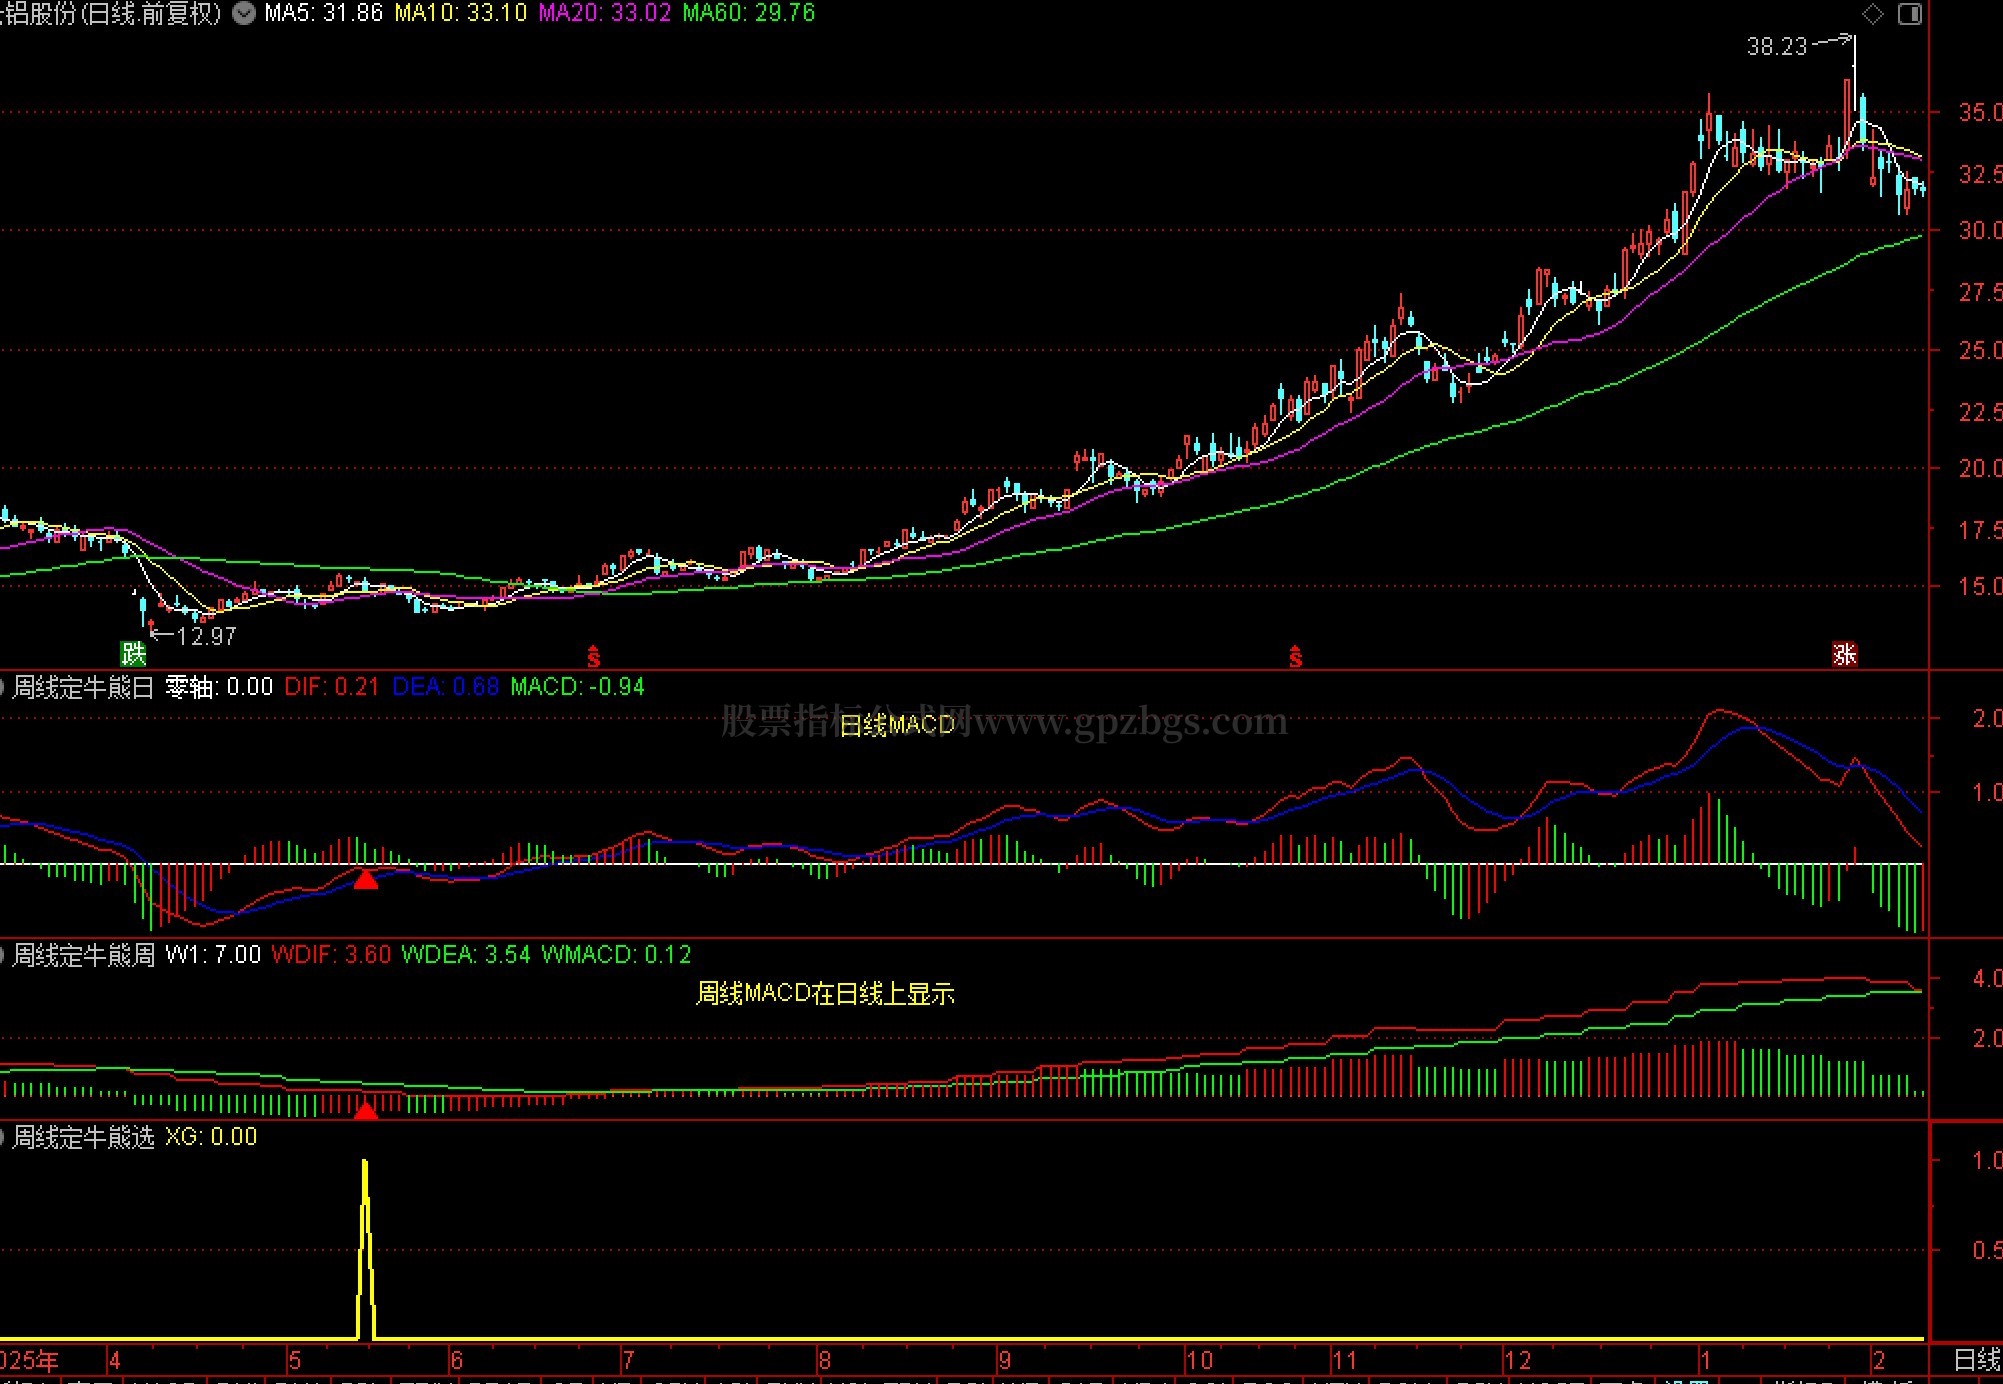Click the MACD: -0.94 value

point(578,687)
